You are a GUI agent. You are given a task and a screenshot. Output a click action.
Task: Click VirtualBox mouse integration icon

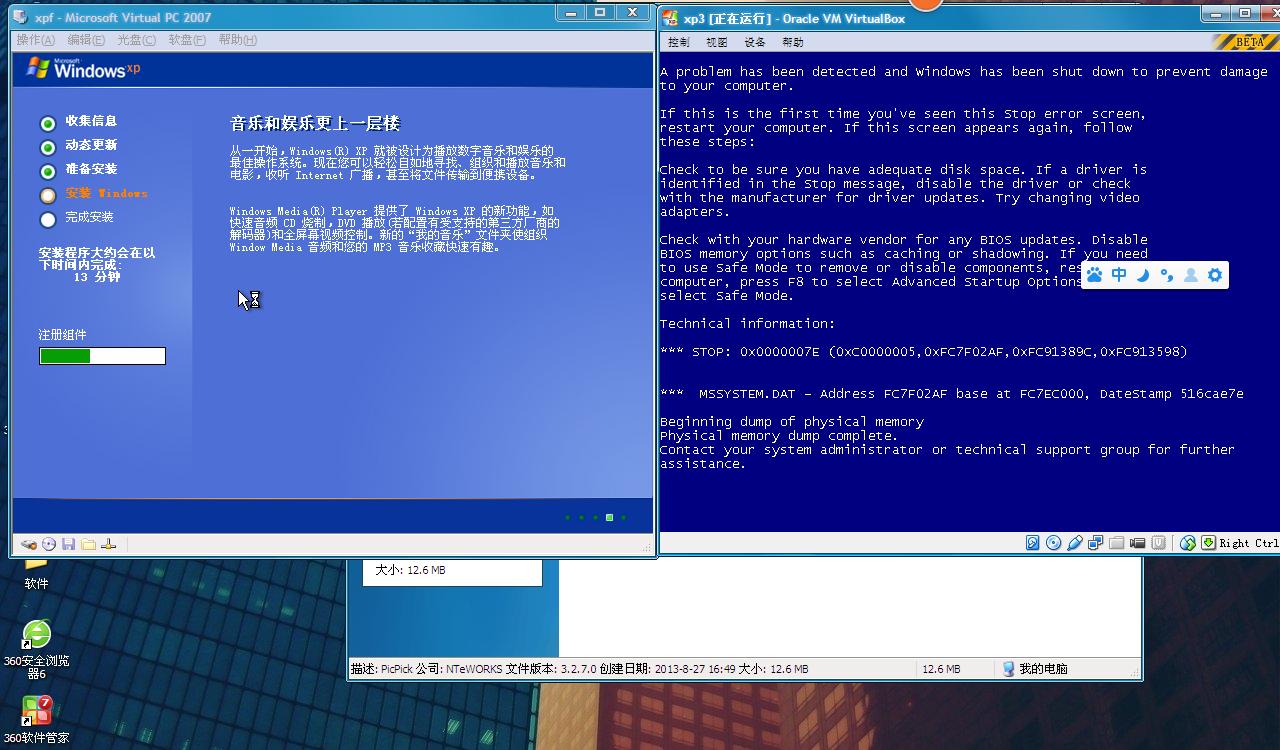coord(1188,543)
